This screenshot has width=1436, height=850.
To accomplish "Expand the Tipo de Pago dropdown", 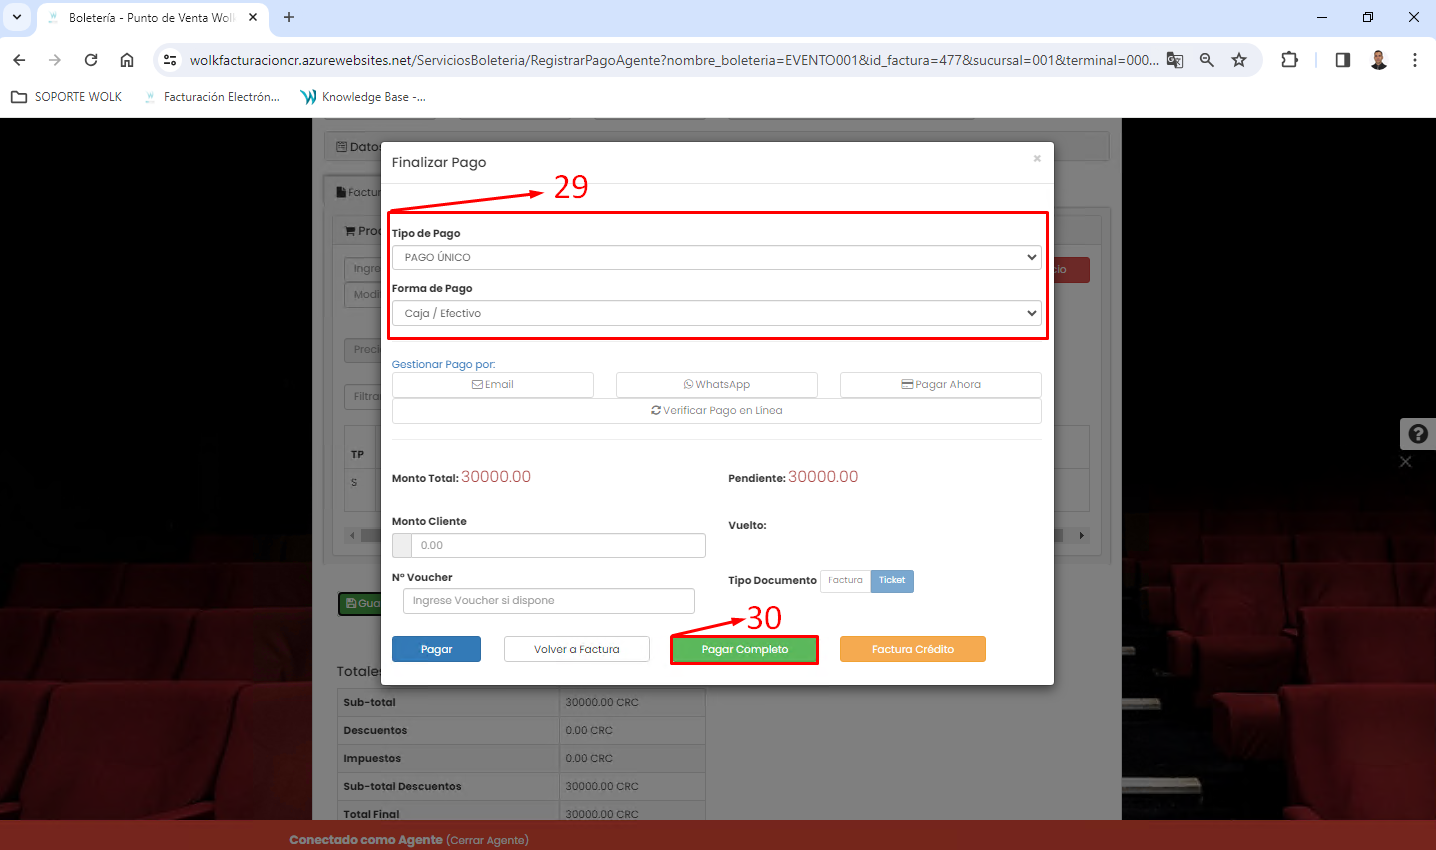I will 716,257.
